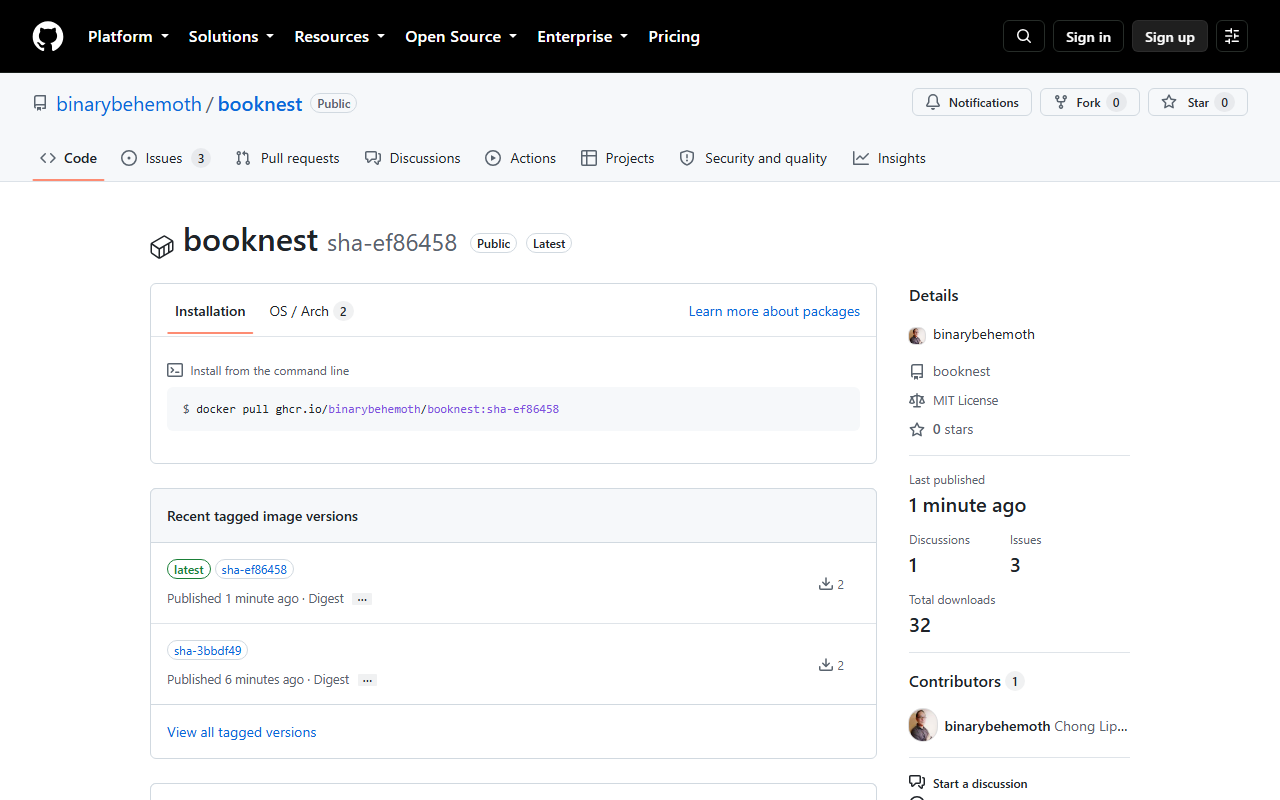Click the latest tag label

pos(189,569)
